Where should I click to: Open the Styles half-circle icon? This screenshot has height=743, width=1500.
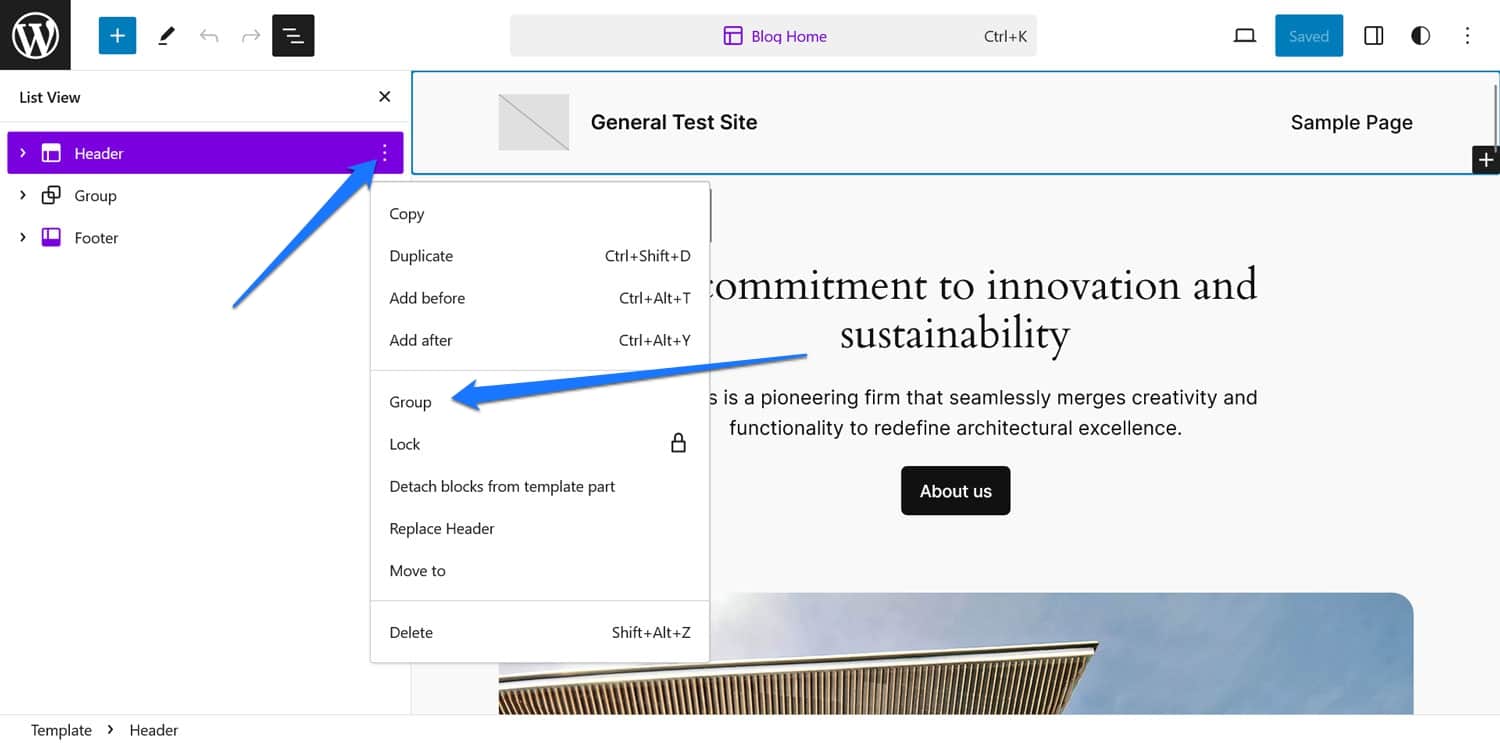pos(1420,36)
